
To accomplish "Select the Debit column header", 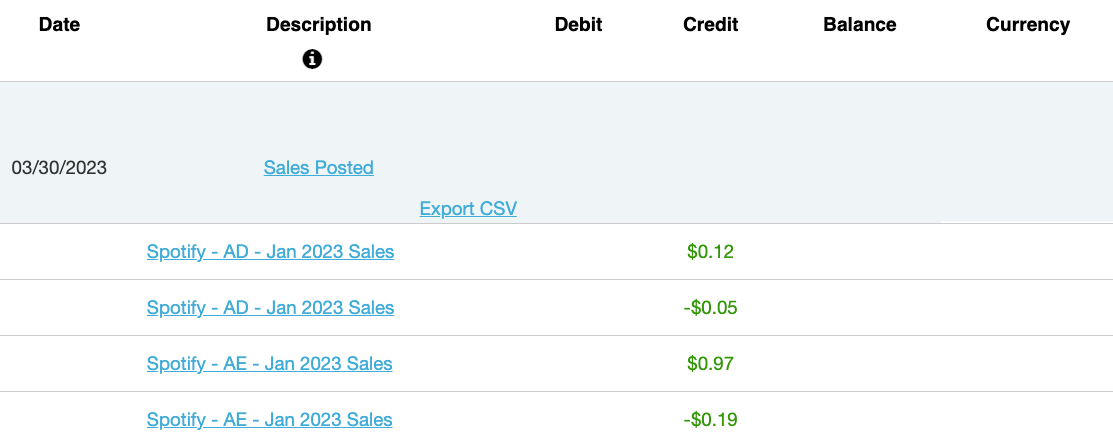I will click(x=579, y=25).
